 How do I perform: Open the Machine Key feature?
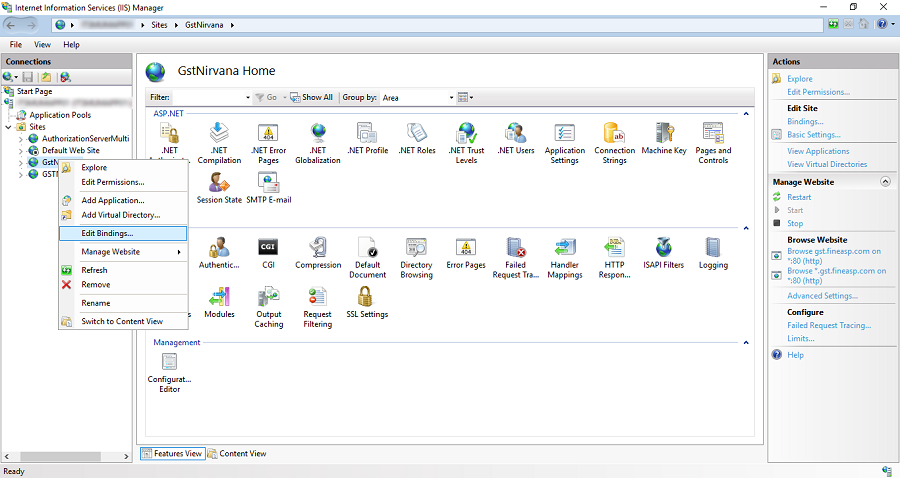coord(664,139)
